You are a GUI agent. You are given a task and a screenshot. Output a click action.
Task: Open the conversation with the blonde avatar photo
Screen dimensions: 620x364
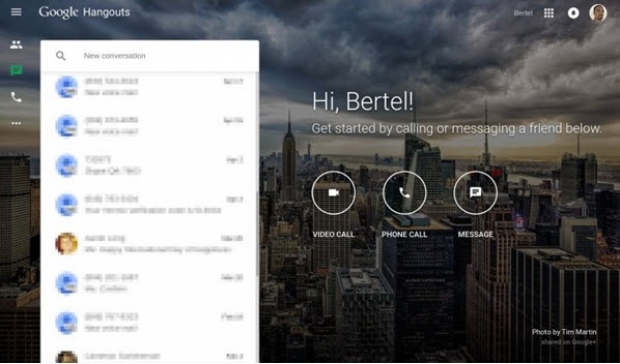150,244
